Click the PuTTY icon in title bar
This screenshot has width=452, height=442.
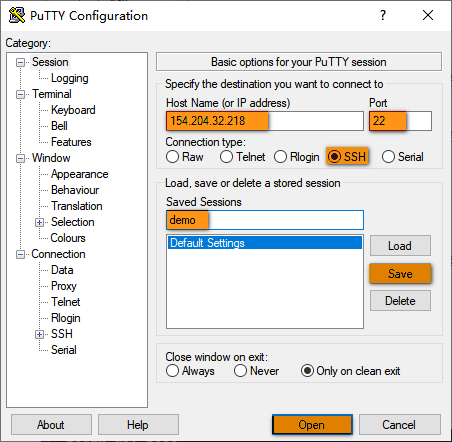tap(17, 15)
